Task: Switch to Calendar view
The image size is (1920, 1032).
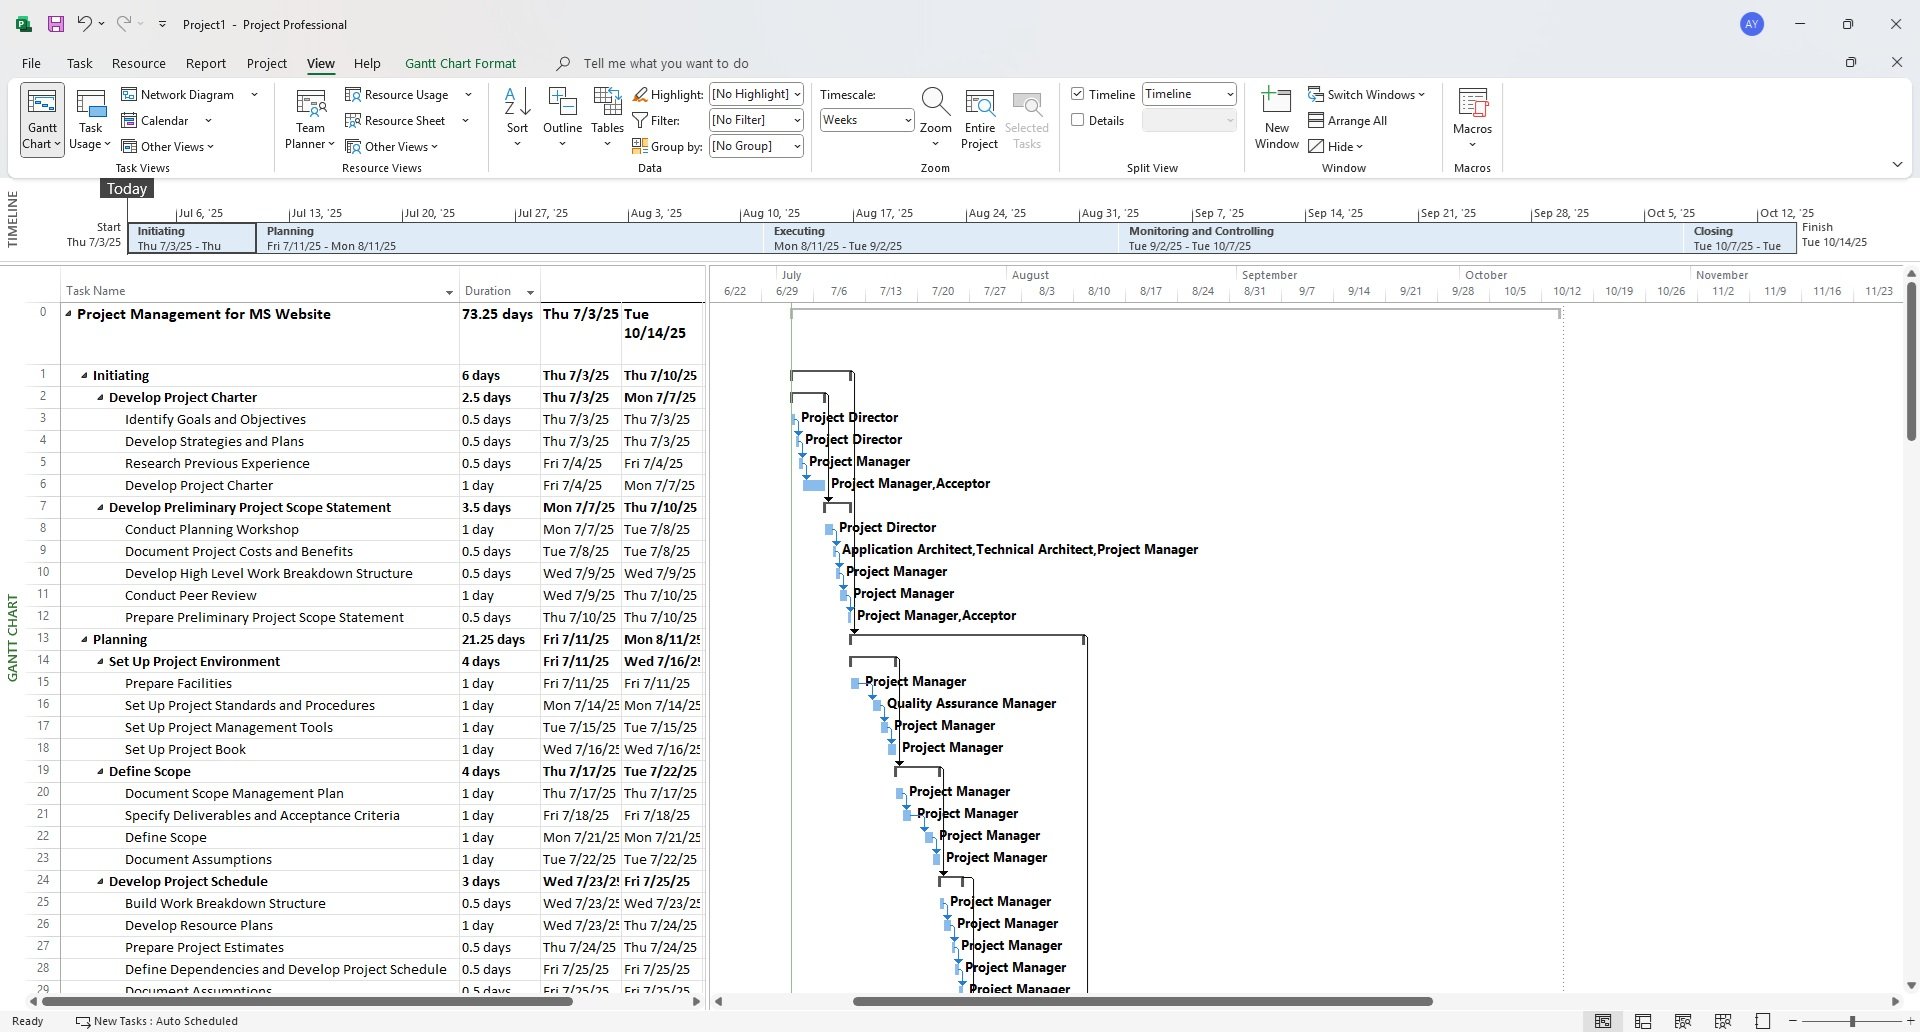Action: tap(156, 120)
